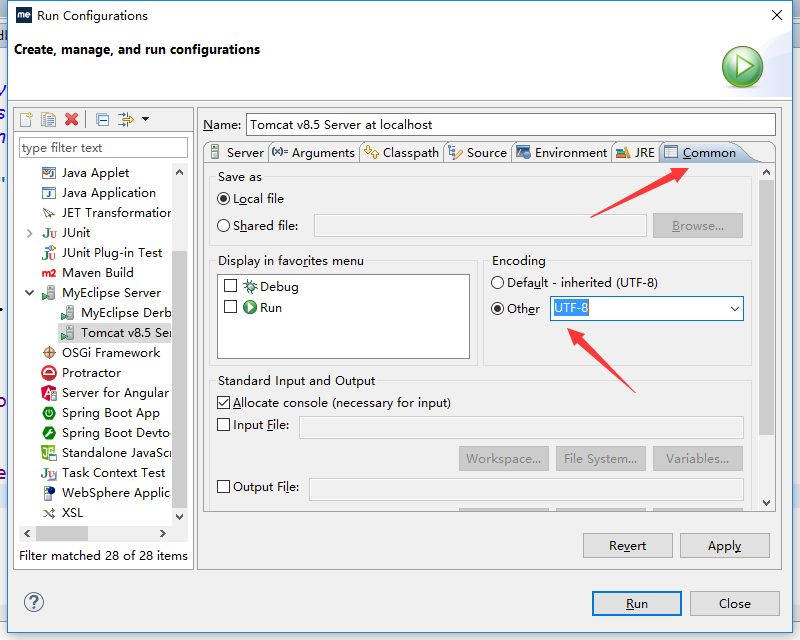The height and width of the screenshot is (640, 800).
Task: Click the OSGi Framework icon
Action: pyautogui.click(x=49, y=353)
